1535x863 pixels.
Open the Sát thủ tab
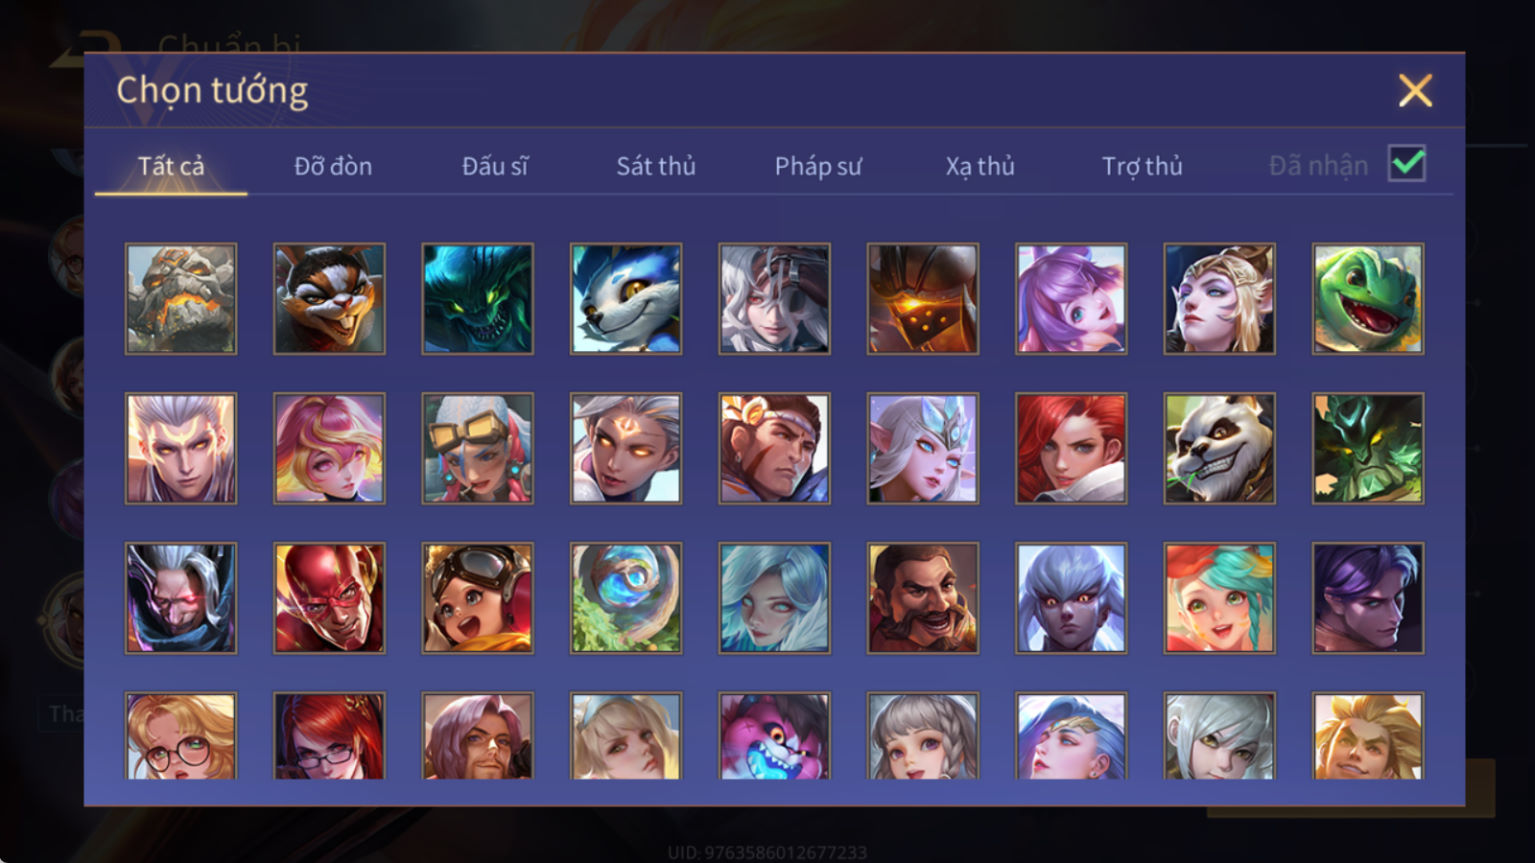[656, 166]
